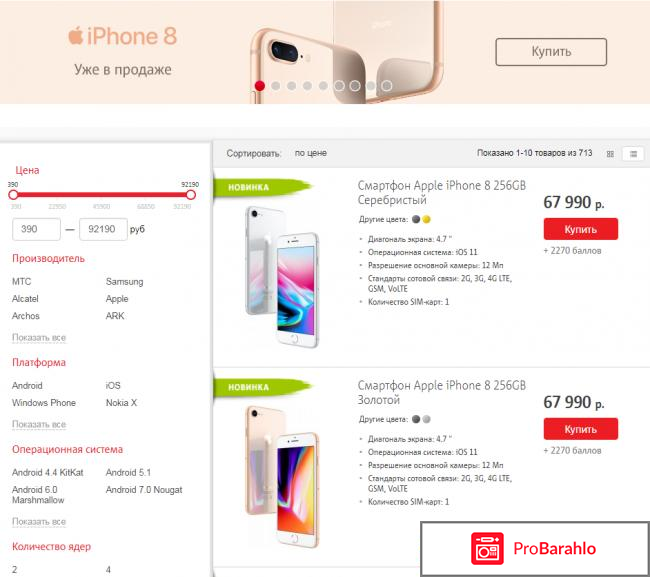Screen dimensions: 650x577
Task: Click the maximum price slider handle
Action: click(191, 194)
